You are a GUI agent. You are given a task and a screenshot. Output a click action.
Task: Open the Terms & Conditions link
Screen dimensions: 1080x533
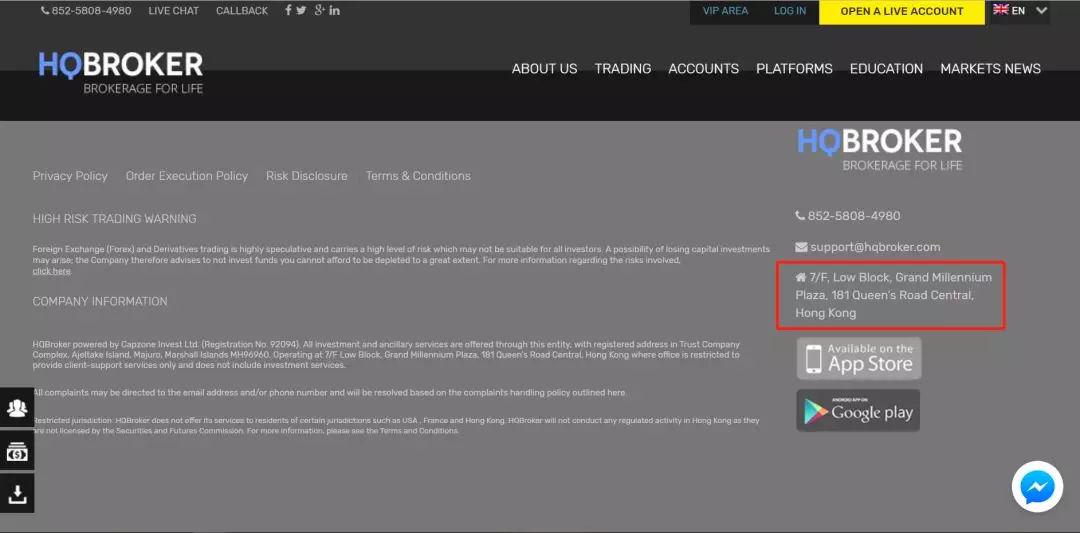[418, 176]
